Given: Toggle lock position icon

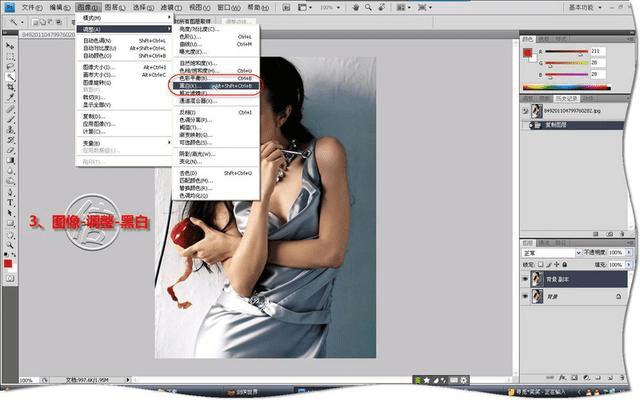Looking at the screenshot, I should coord(556,264).
